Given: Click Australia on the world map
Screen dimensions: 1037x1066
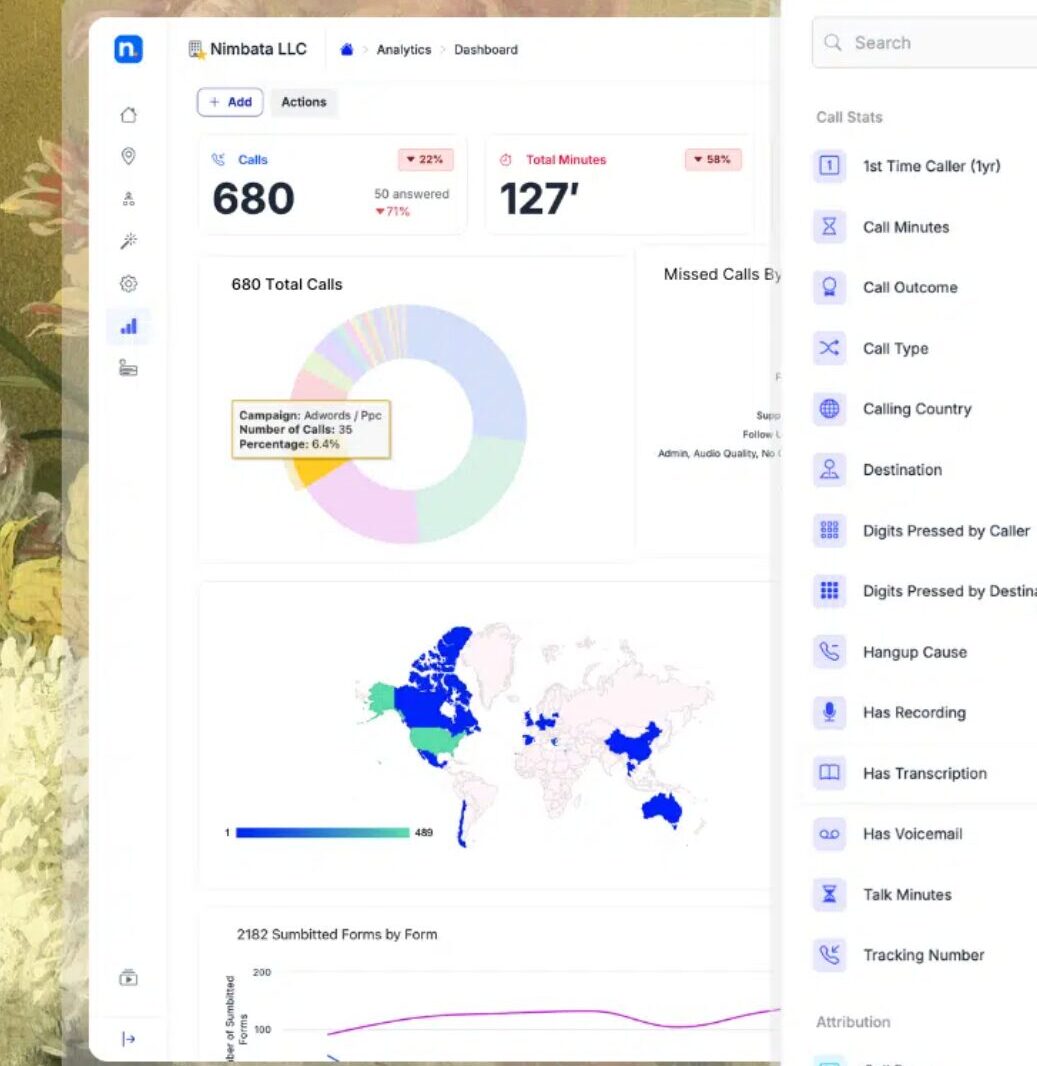Looking at the screenshot, I should point(661,806).
